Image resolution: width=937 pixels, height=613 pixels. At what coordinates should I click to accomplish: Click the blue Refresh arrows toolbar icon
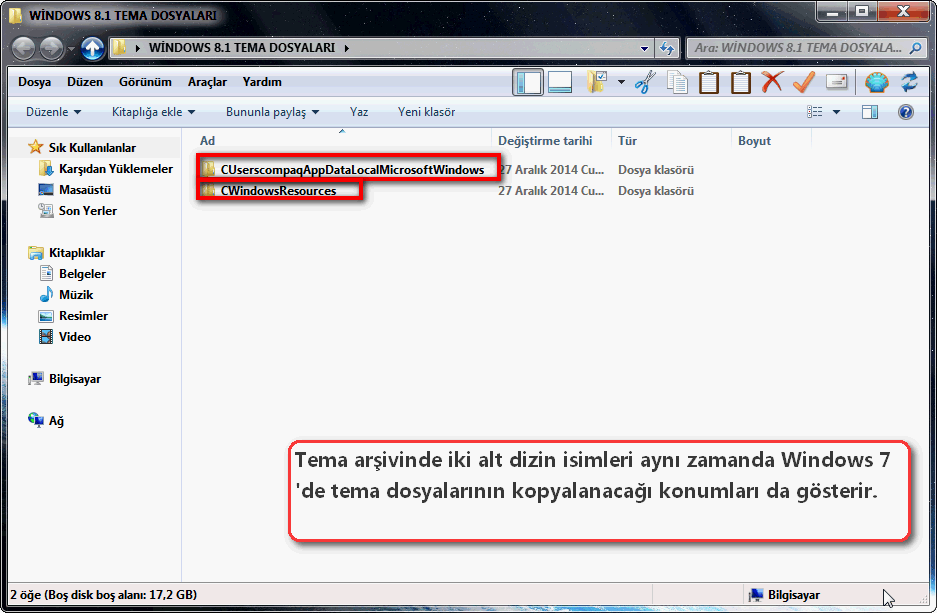[910, 82]
